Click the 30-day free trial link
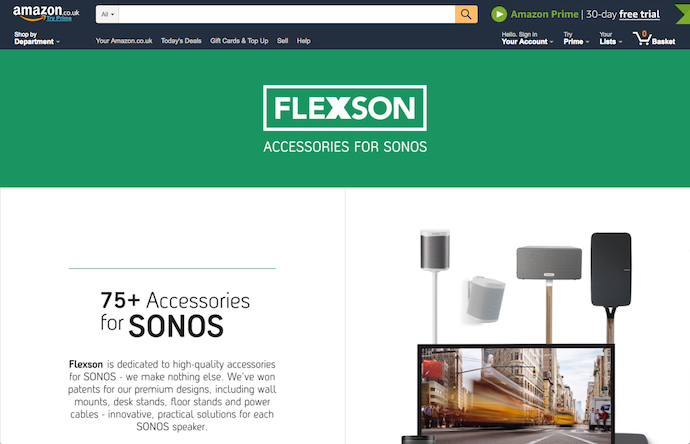Viewport: 690px width, 444px height. (623, 15)
